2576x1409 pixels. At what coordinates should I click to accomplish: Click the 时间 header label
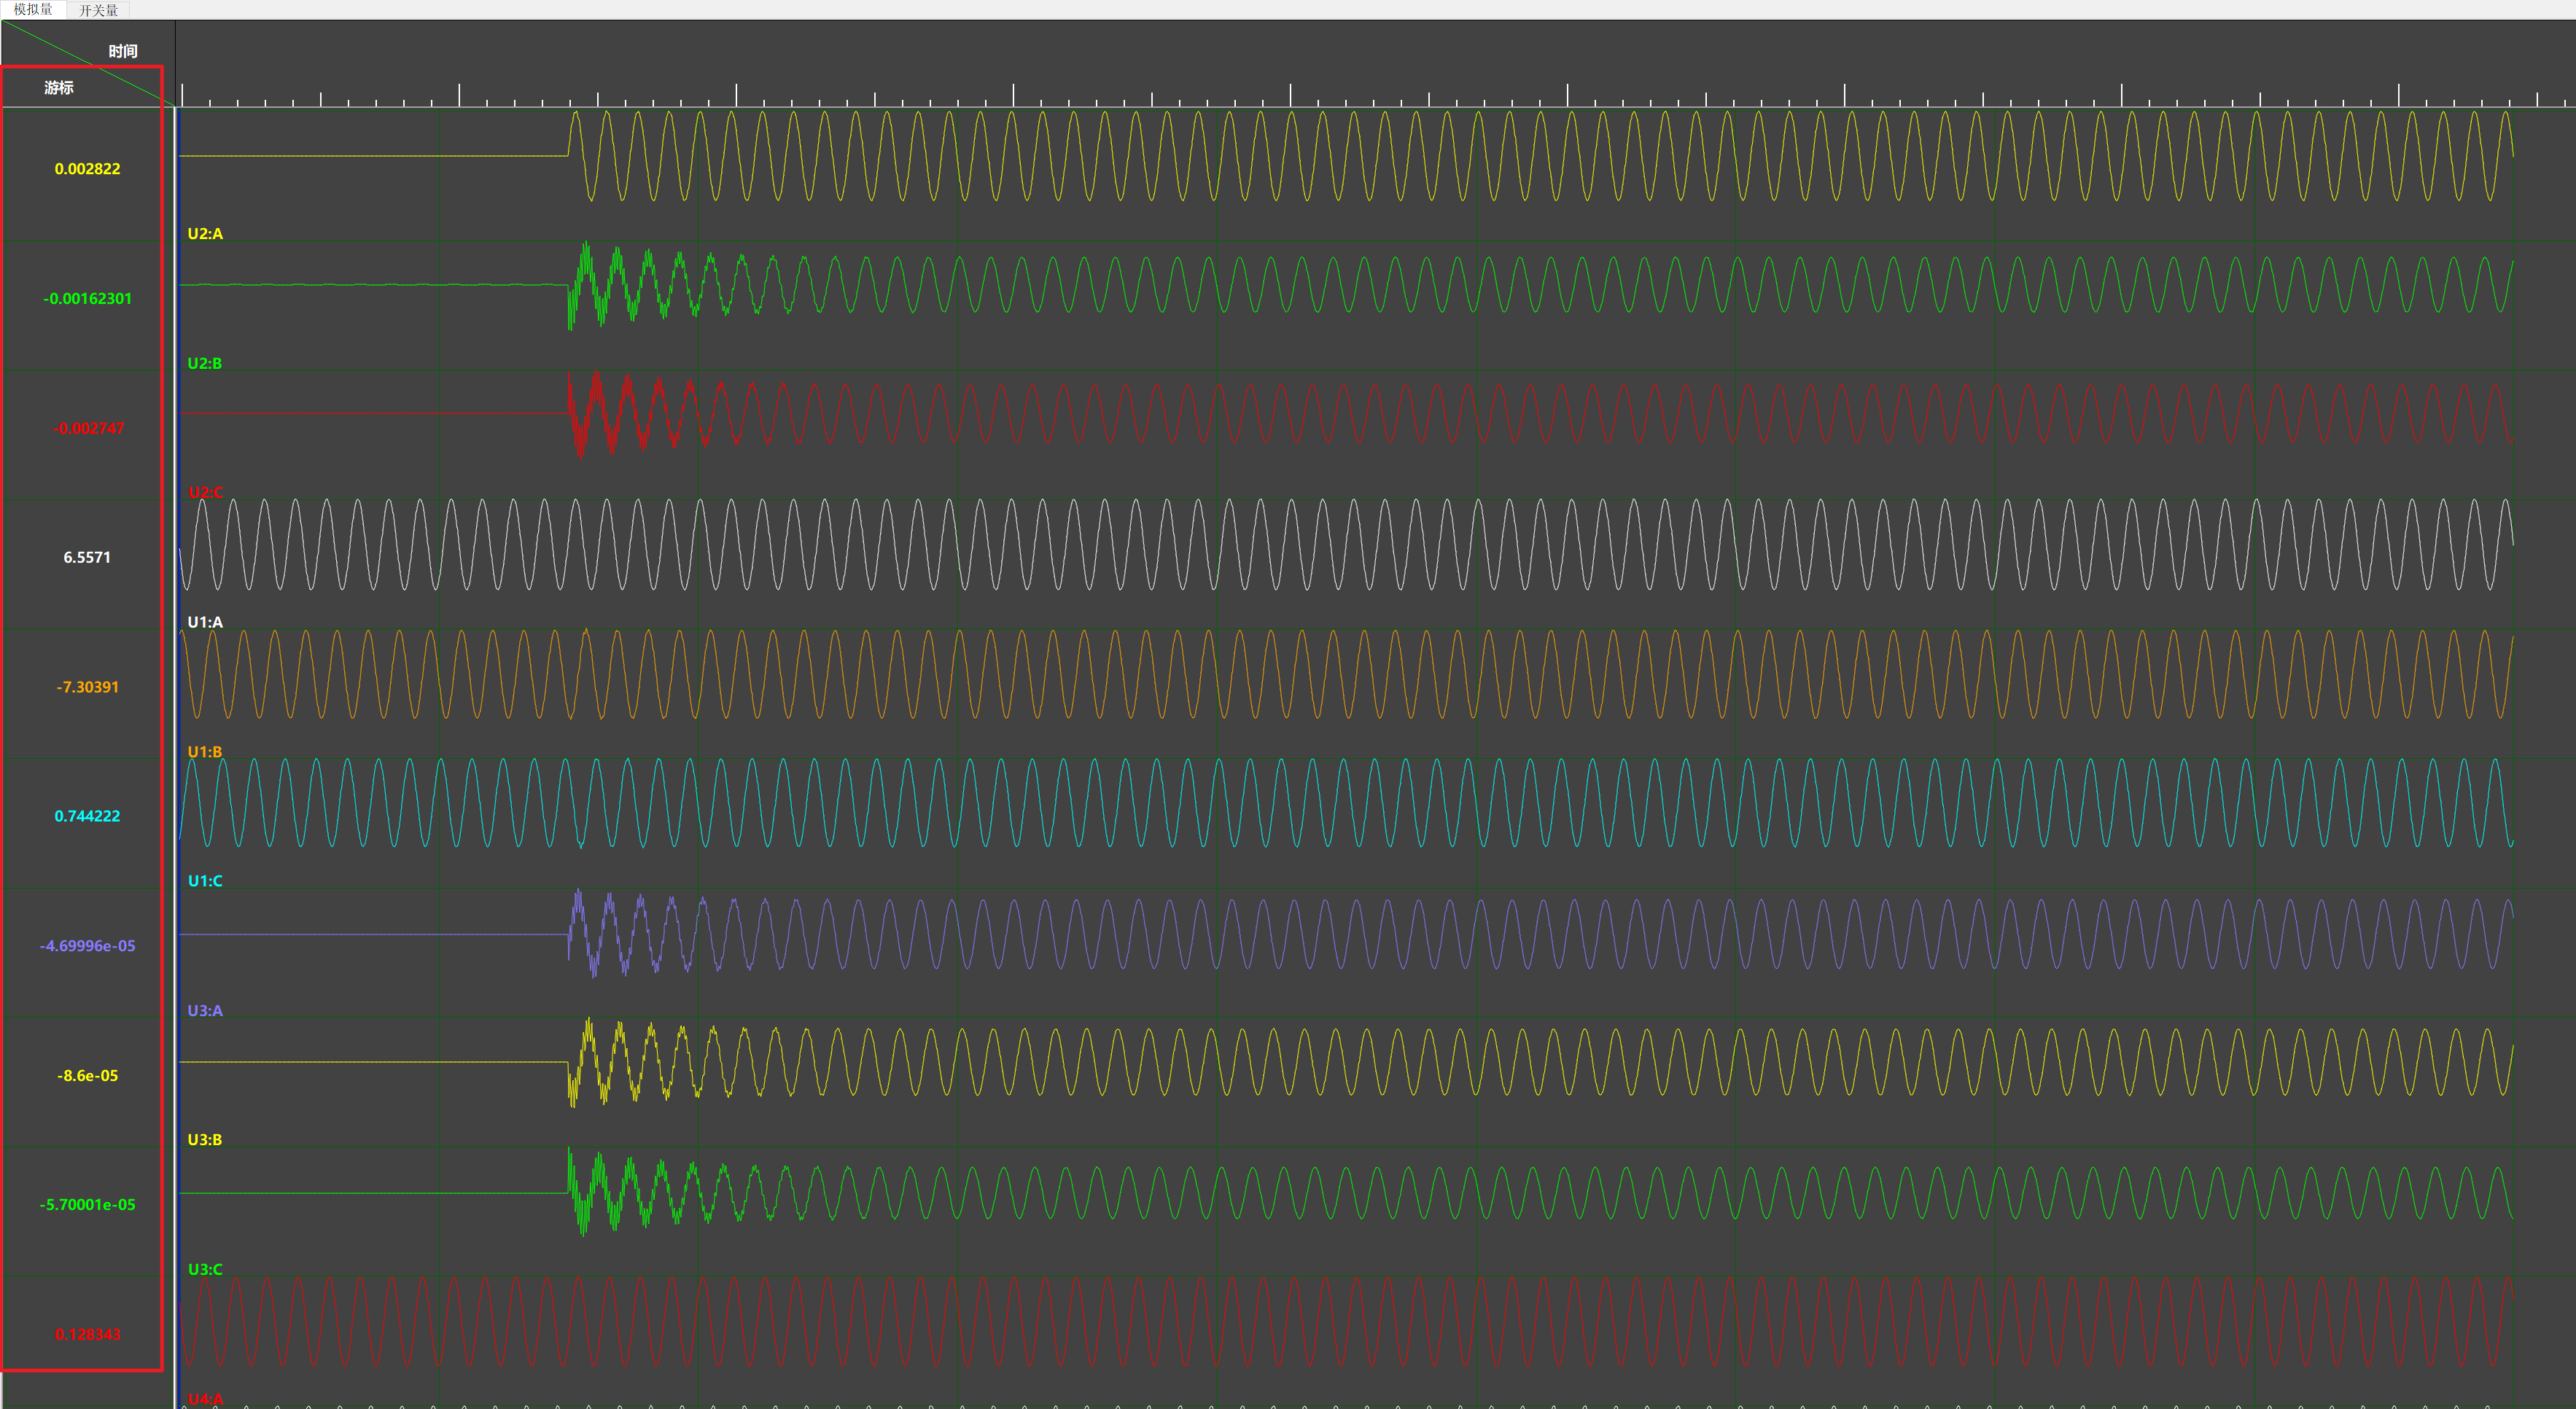[123, 51]
